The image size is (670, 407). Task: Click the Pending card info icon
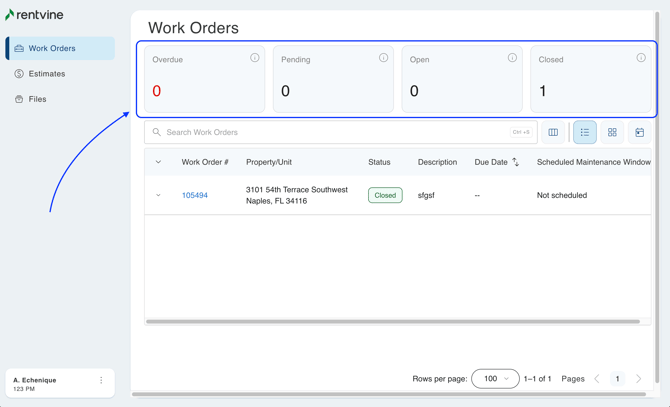383,58
